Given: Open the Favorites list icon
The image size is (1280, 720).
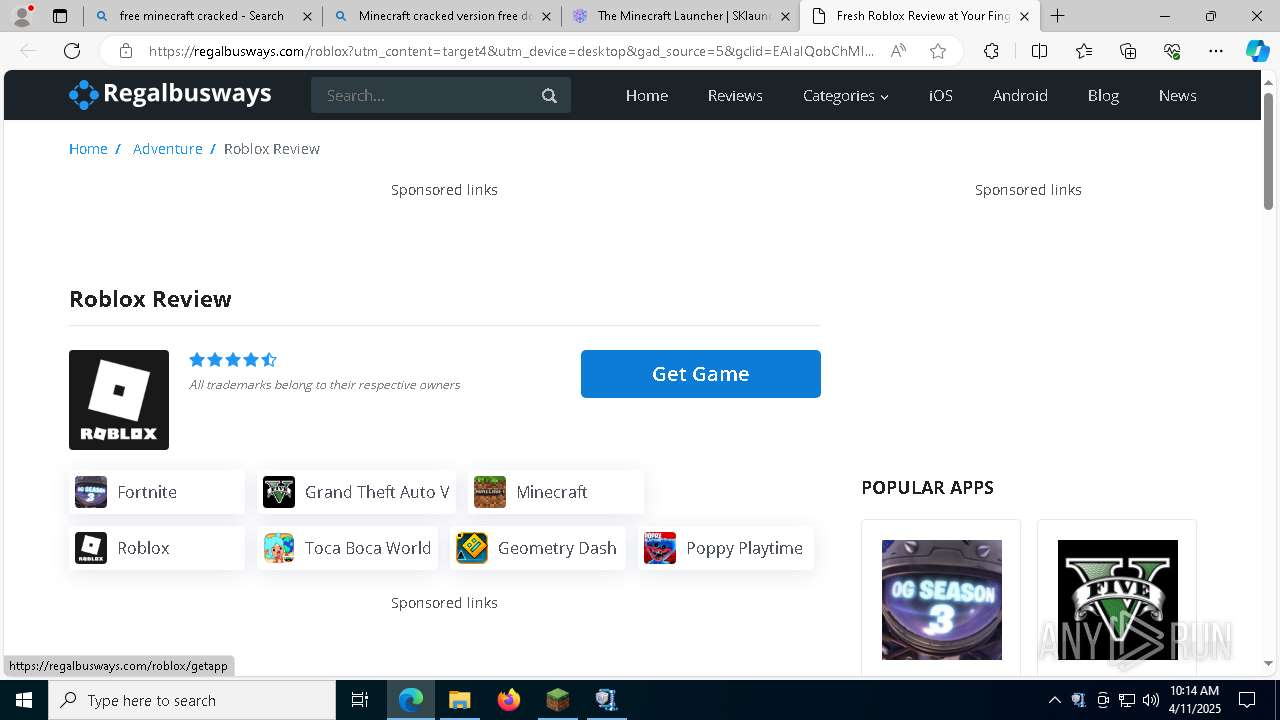Looking at the screenshot, I should tap(1084, 51).
